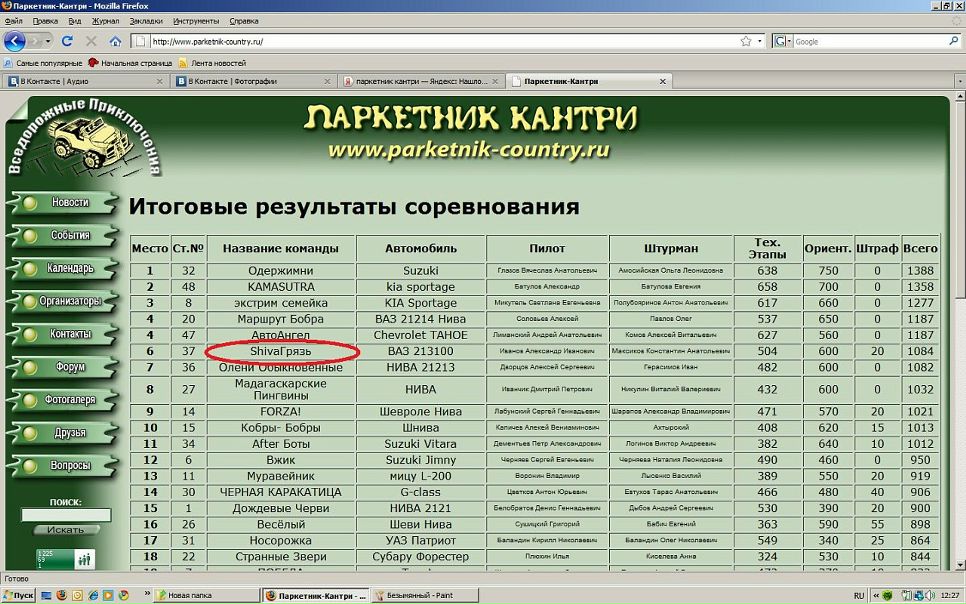Close the 'В Контакте | Аудио' tab
Screen dimensions: 966x604
[160, 81]
